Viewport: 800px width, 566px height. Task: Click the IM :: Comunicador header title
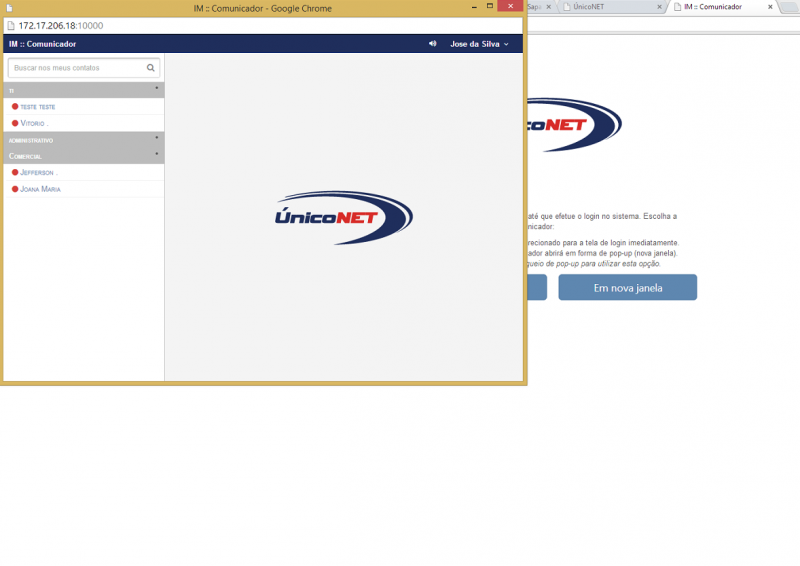click(42, 44)
